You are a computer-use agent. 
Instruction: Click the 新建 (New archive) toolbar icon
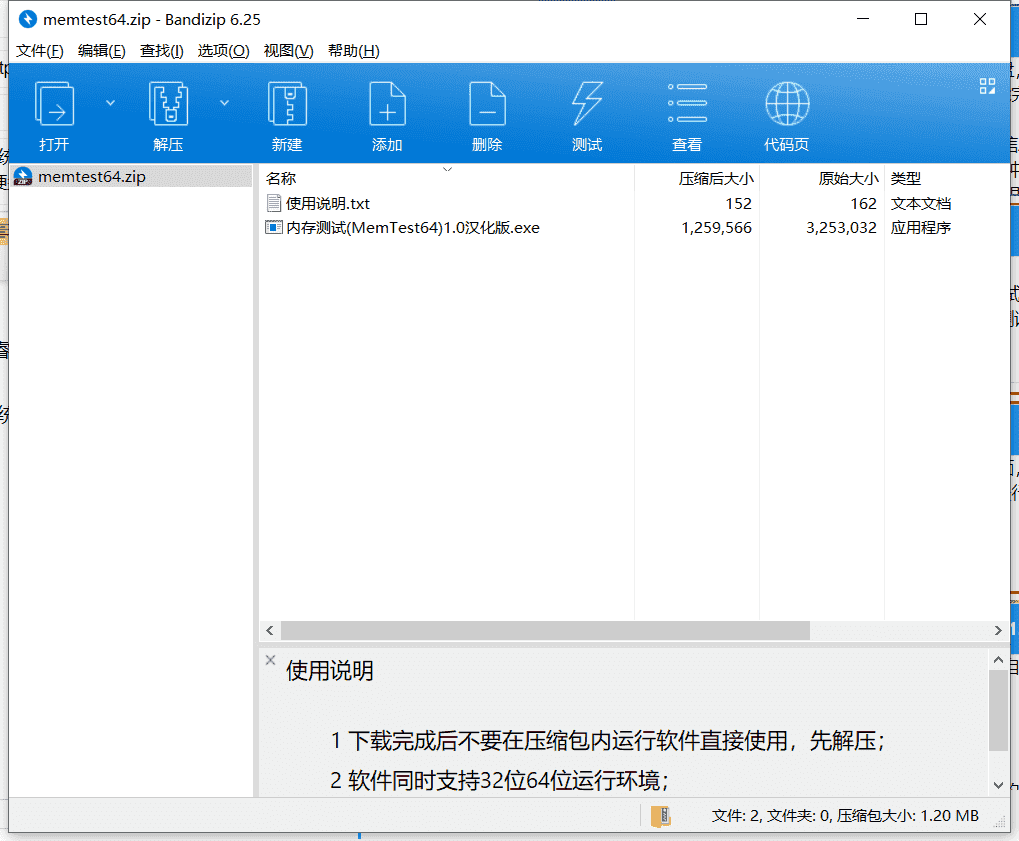(287, 104)
